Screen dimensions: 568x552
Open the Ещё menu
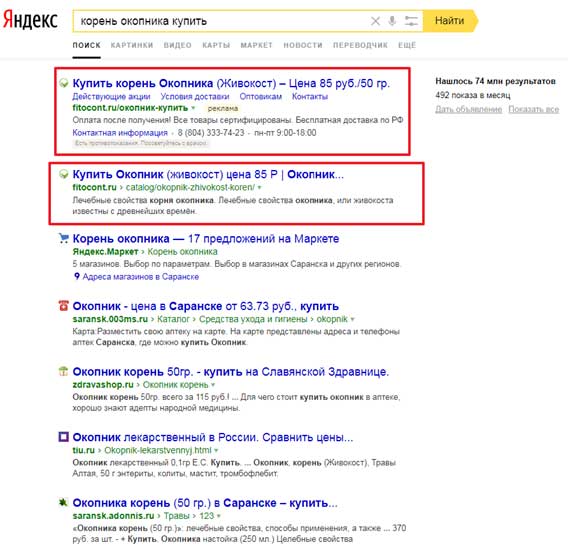point(407,45)
